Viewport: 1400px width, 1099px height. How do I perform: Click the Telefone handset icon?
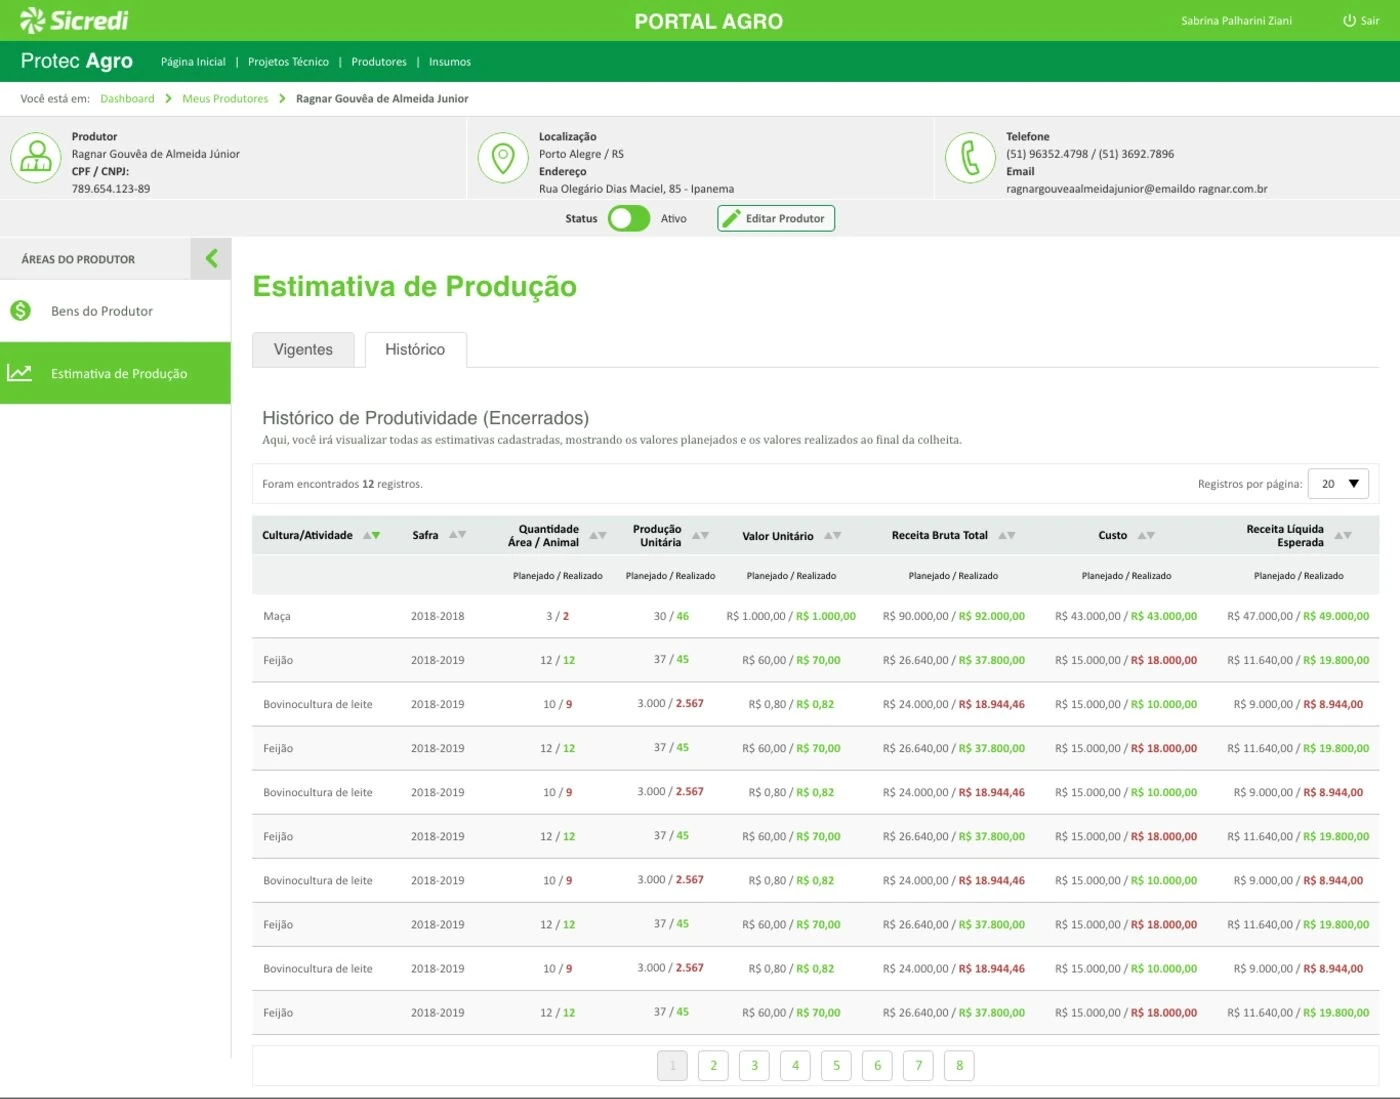point(970,158)
